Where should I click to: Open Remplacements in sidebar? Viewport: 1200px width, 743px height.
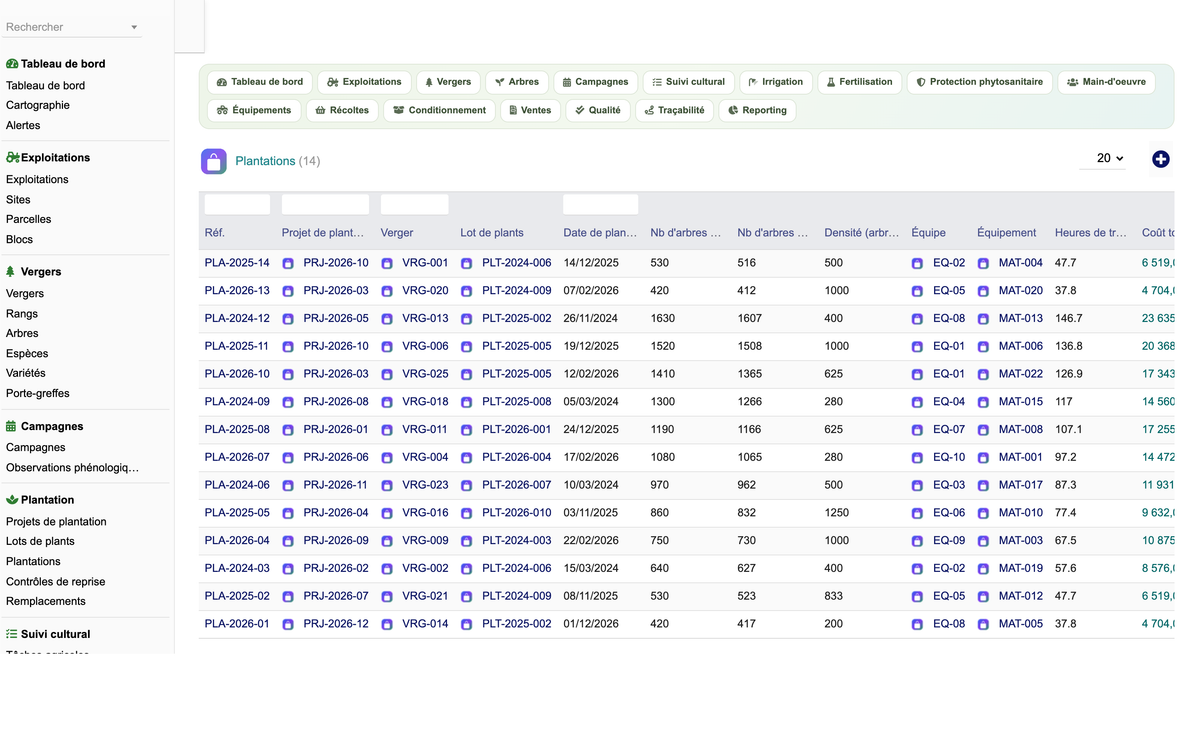coord(46,601)
